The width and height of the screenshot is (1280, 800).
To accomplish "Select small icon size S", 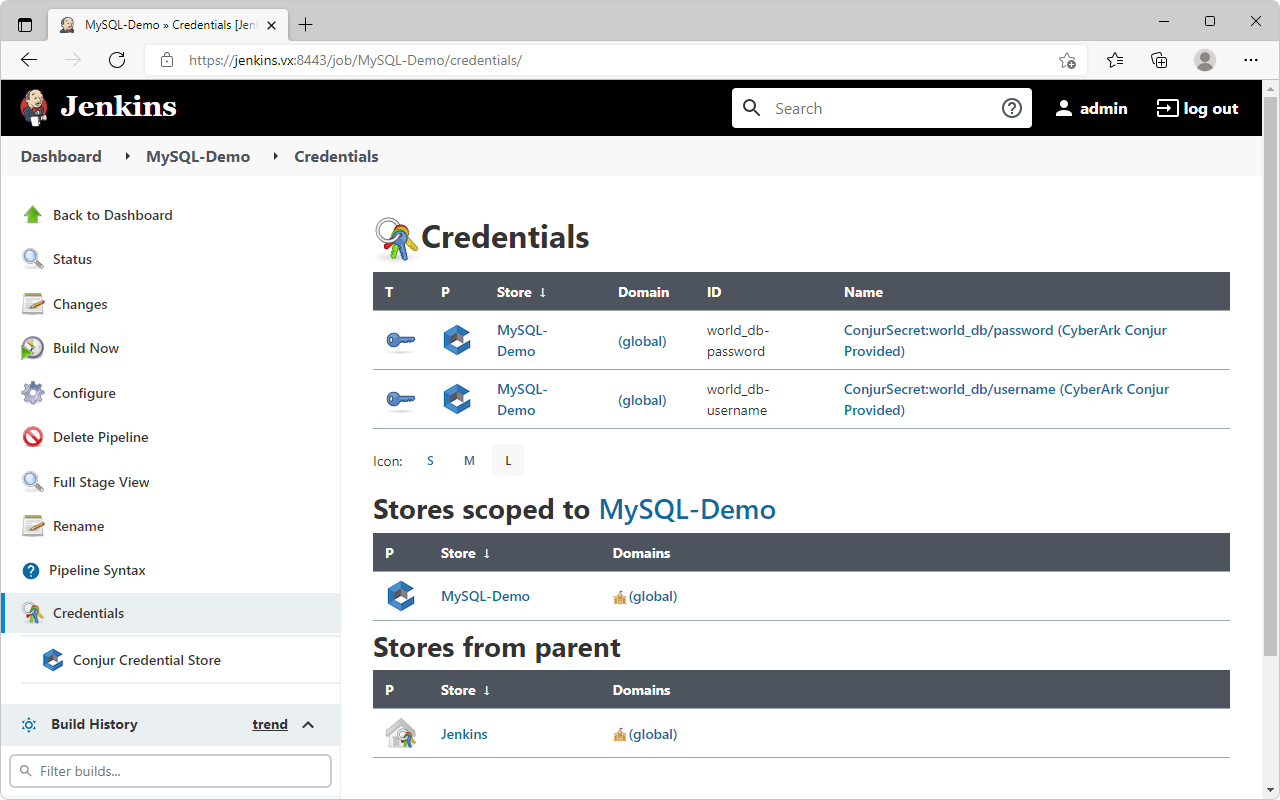I will (430, 461).
